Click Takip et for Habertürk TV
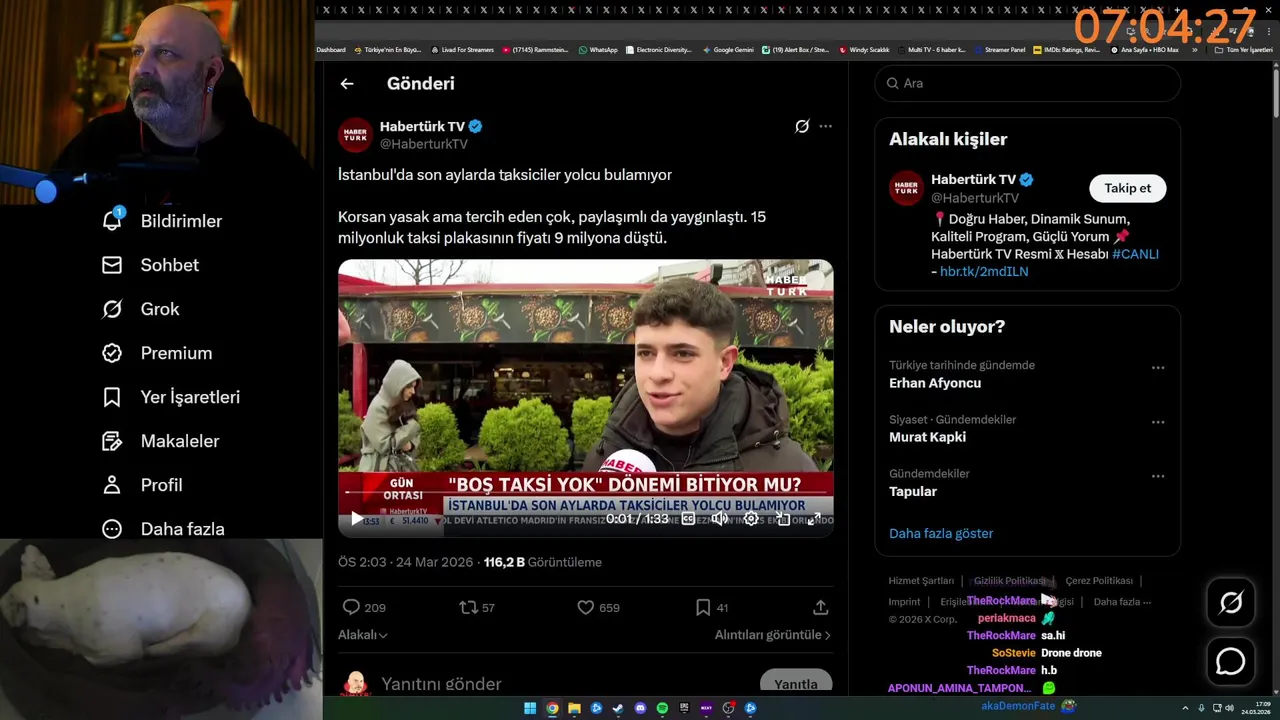 click(1127, 188)
